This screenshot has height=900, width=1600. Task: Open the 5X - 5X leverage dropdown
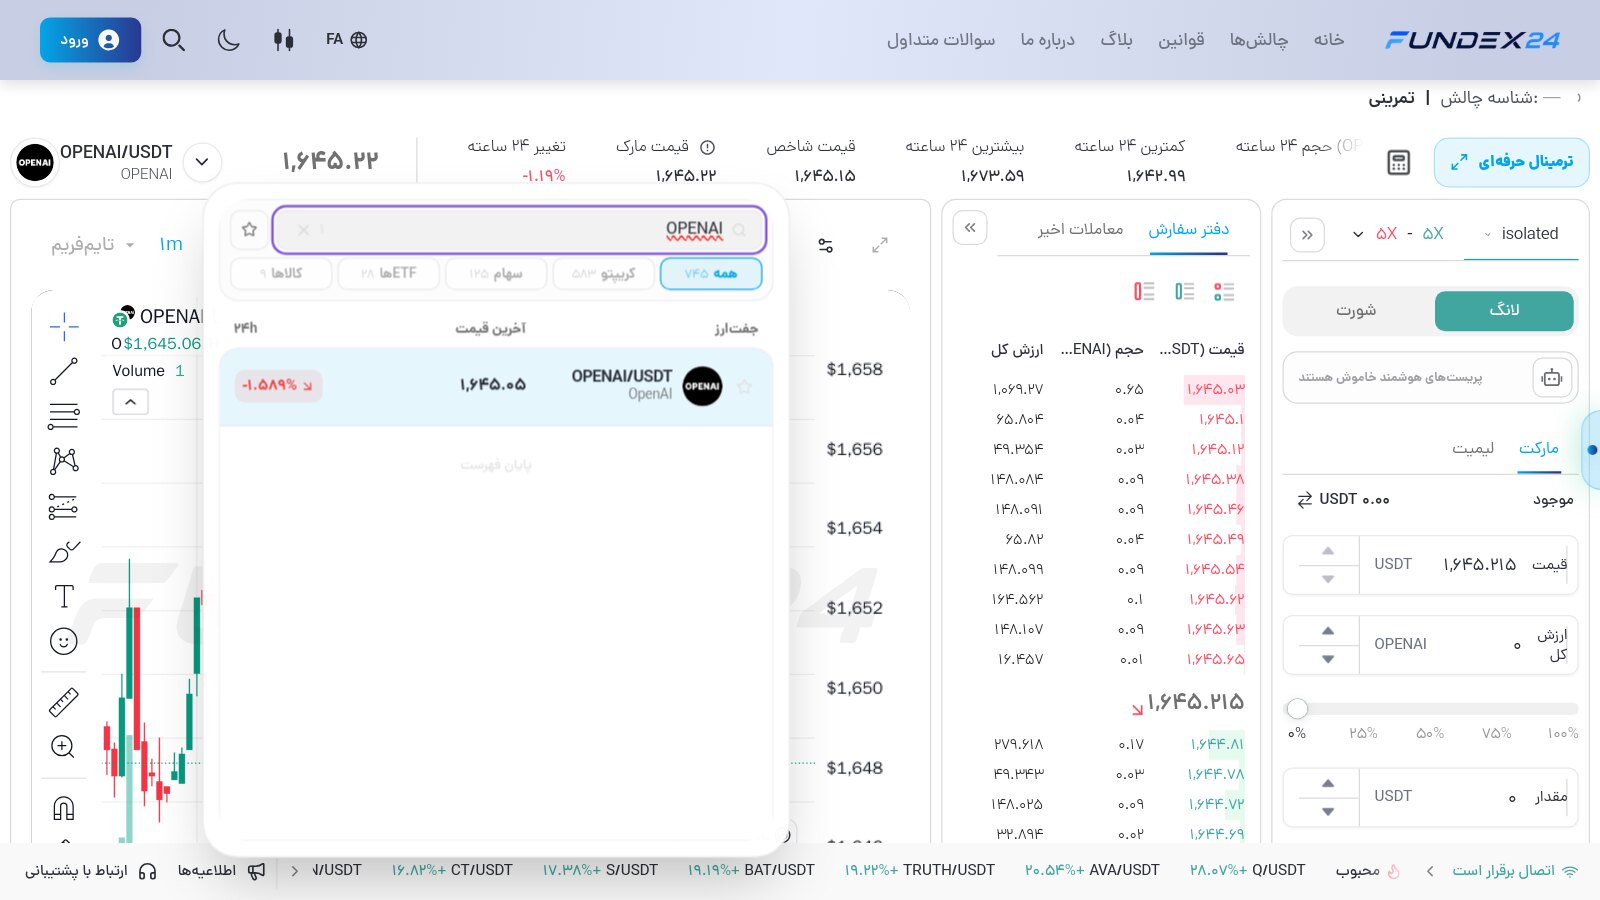[x=1398, y=234]
